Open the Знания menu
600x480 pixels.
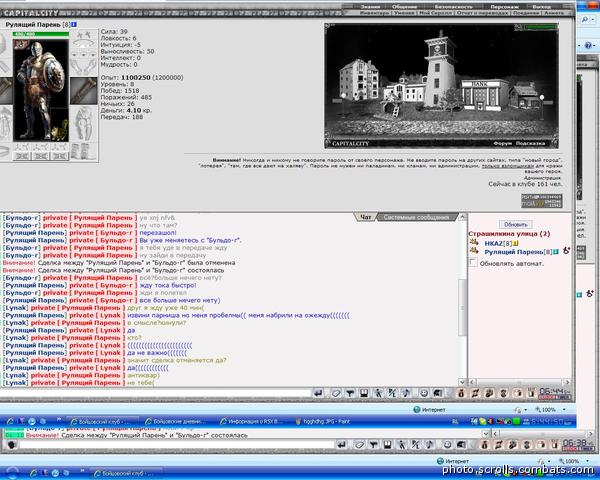pyautogui.click(x=371, y=7)
